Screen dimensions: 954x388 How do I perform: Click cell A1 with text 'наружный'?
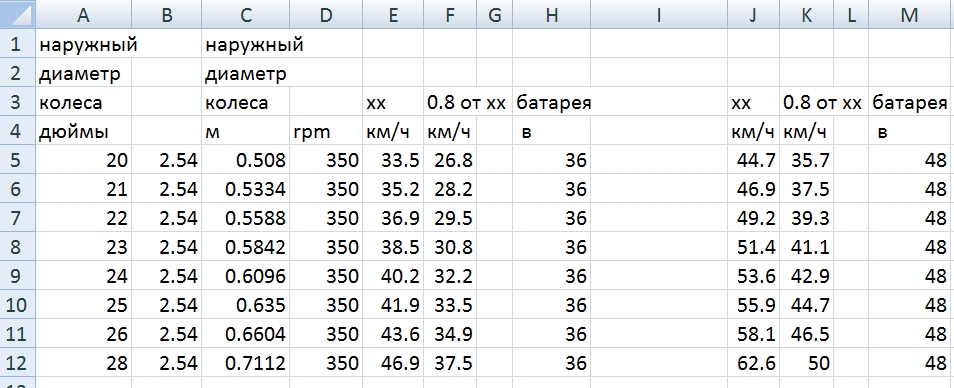[83, 44]
